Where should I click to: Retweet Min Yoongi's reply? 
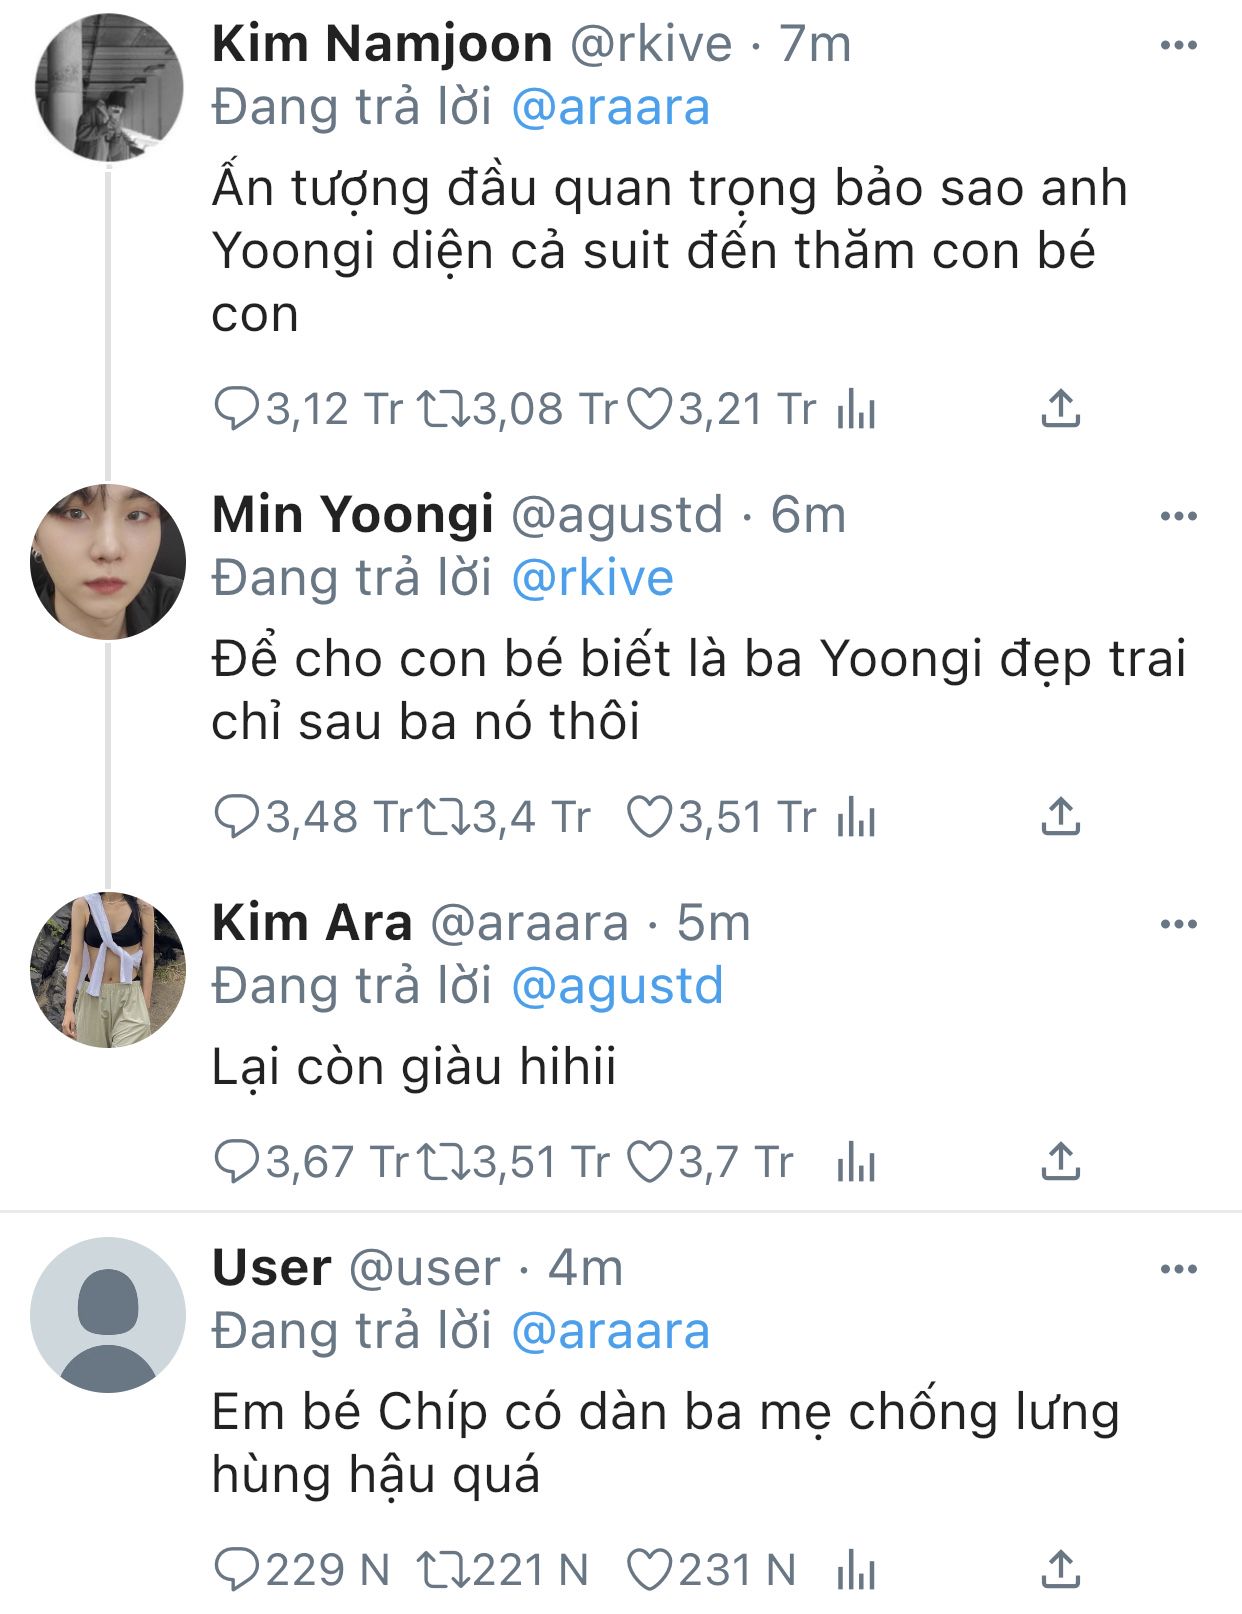pos(443,817)
